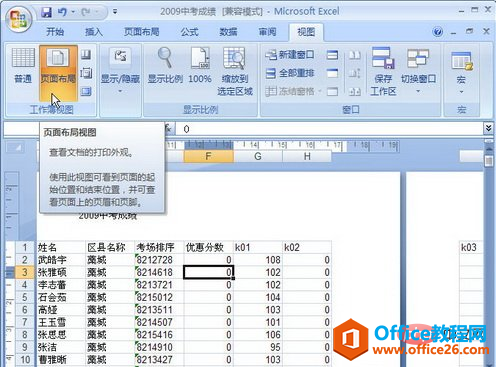Click reset window position icon
The width and height of the screenshot is (496, 367).
pos(354,91)
